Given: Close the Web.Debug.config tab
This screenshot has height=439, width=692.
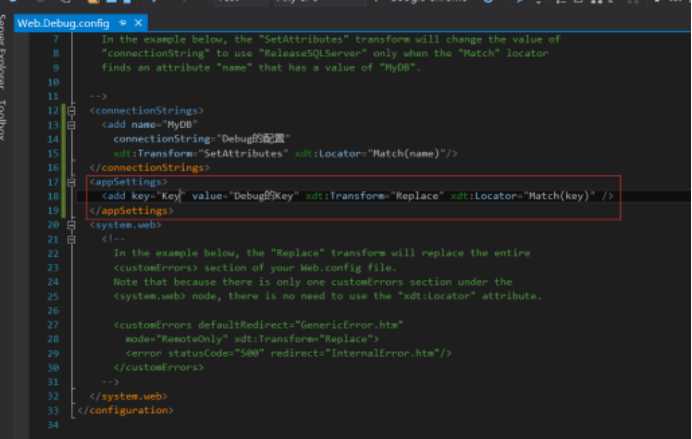Looking at the screenshot, I should (x=139, y=23).
